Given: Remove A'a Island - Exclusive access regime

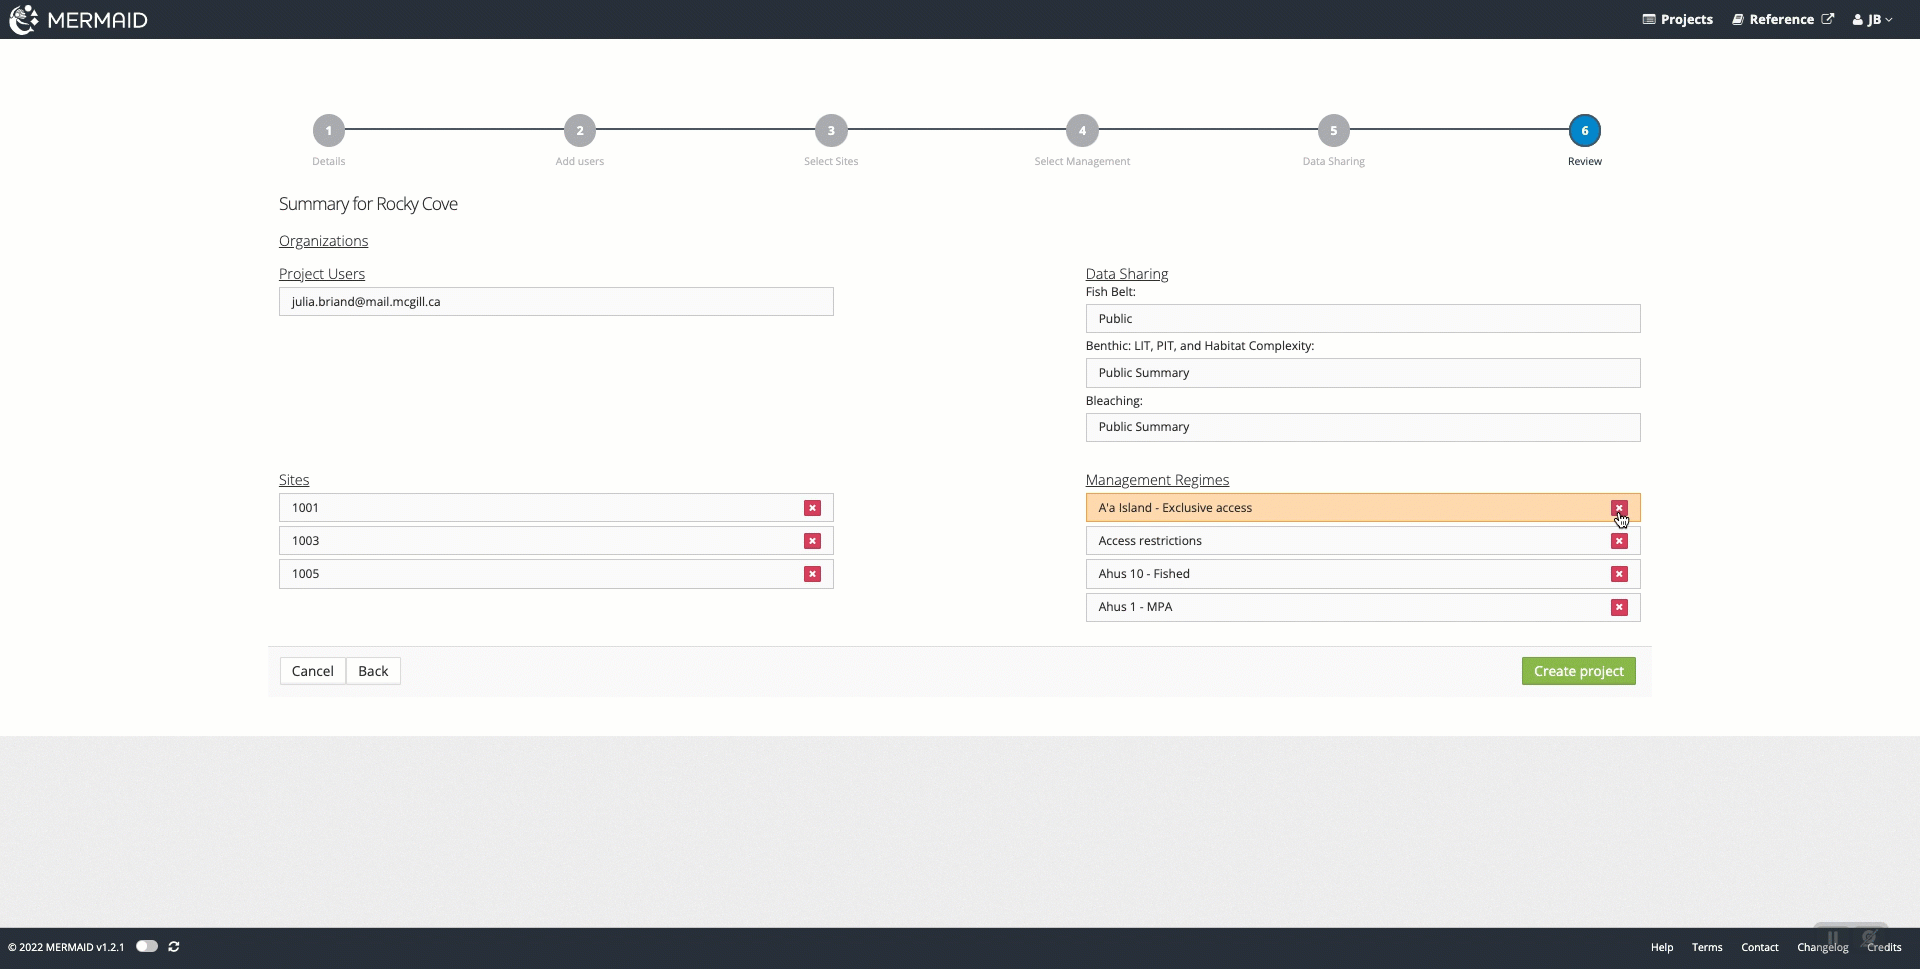Looking at the screenshot, I should tap(1619, 508).
